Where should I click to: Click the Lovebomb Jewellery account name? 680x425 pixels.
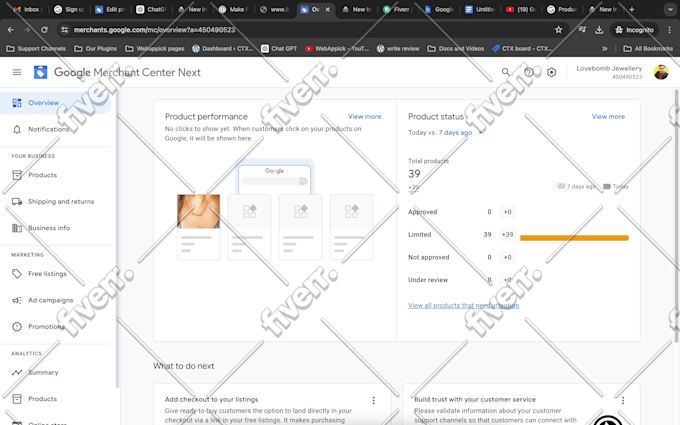[609, 68]
